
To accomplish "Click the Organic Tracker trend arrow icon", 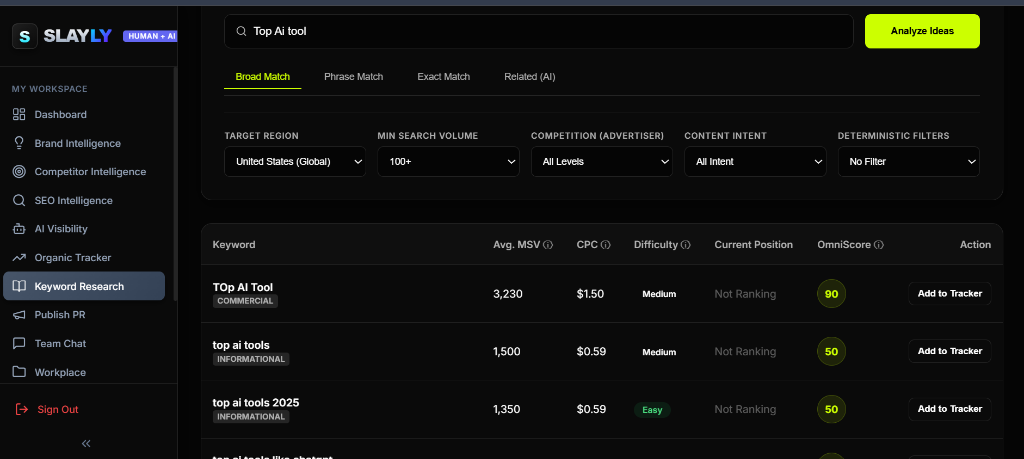I will pos(20,257).
